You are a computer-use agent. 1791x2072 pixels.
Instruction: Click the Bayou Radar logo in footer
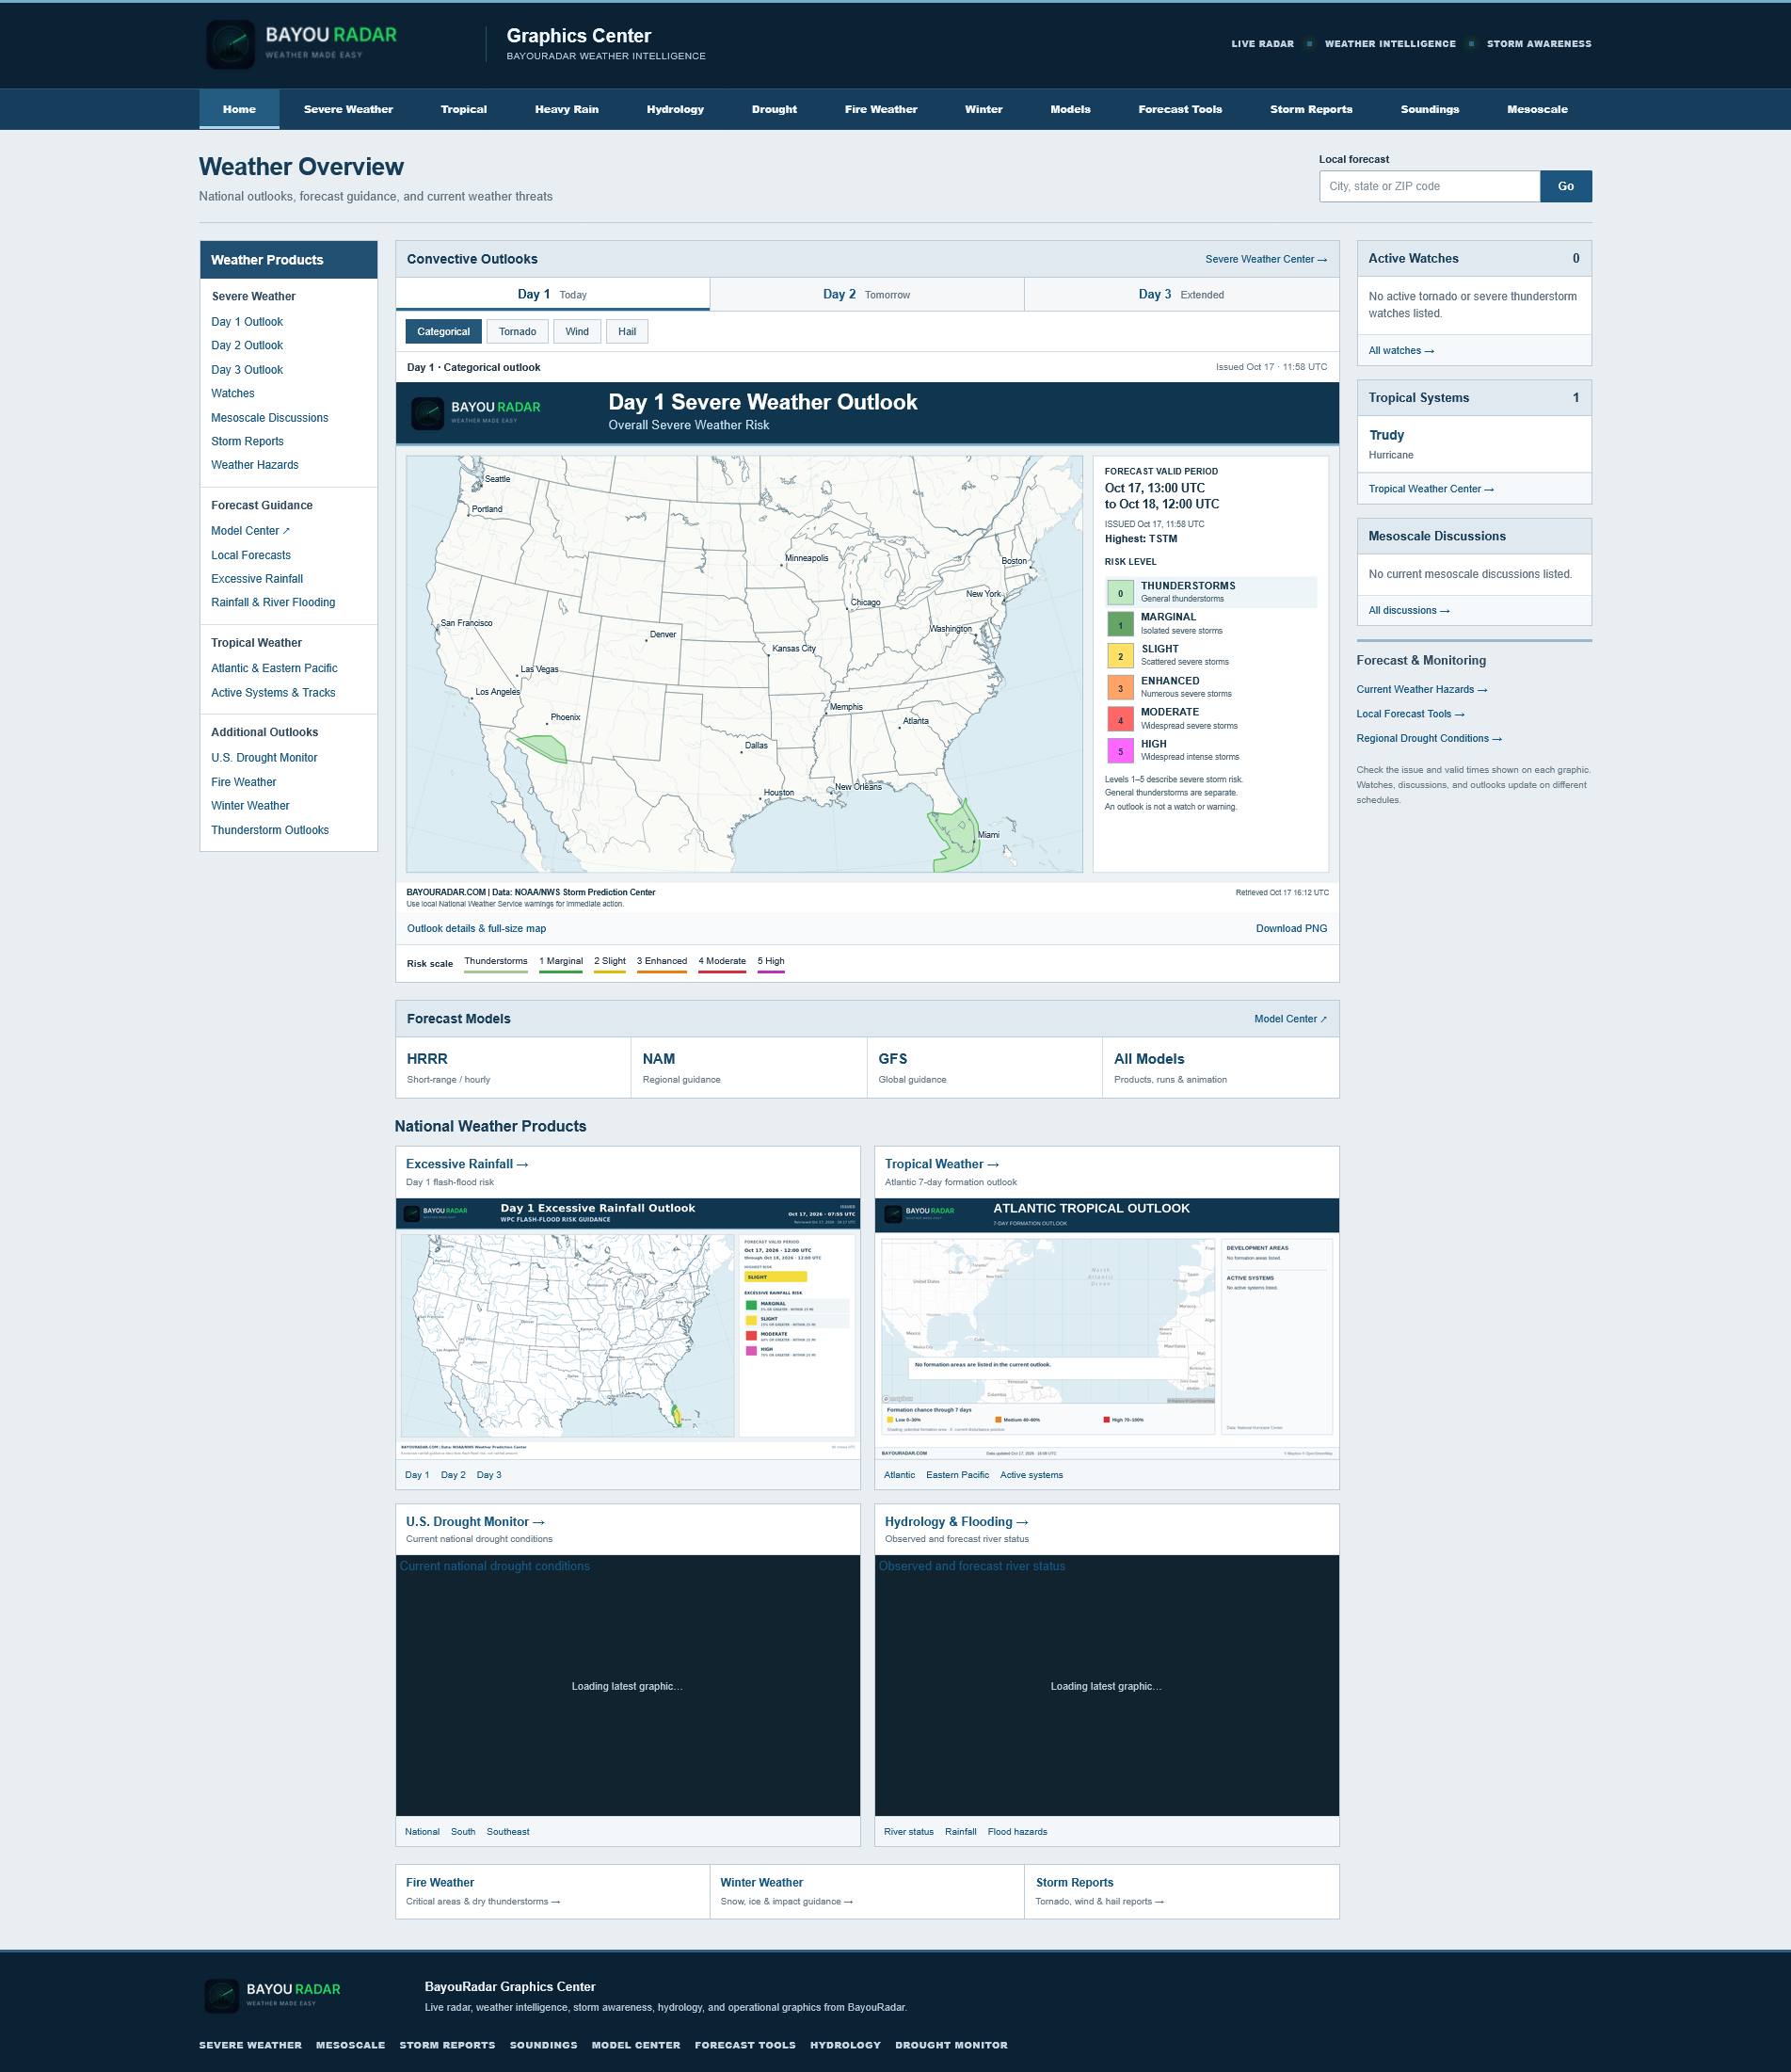(x=272, y=1995)
